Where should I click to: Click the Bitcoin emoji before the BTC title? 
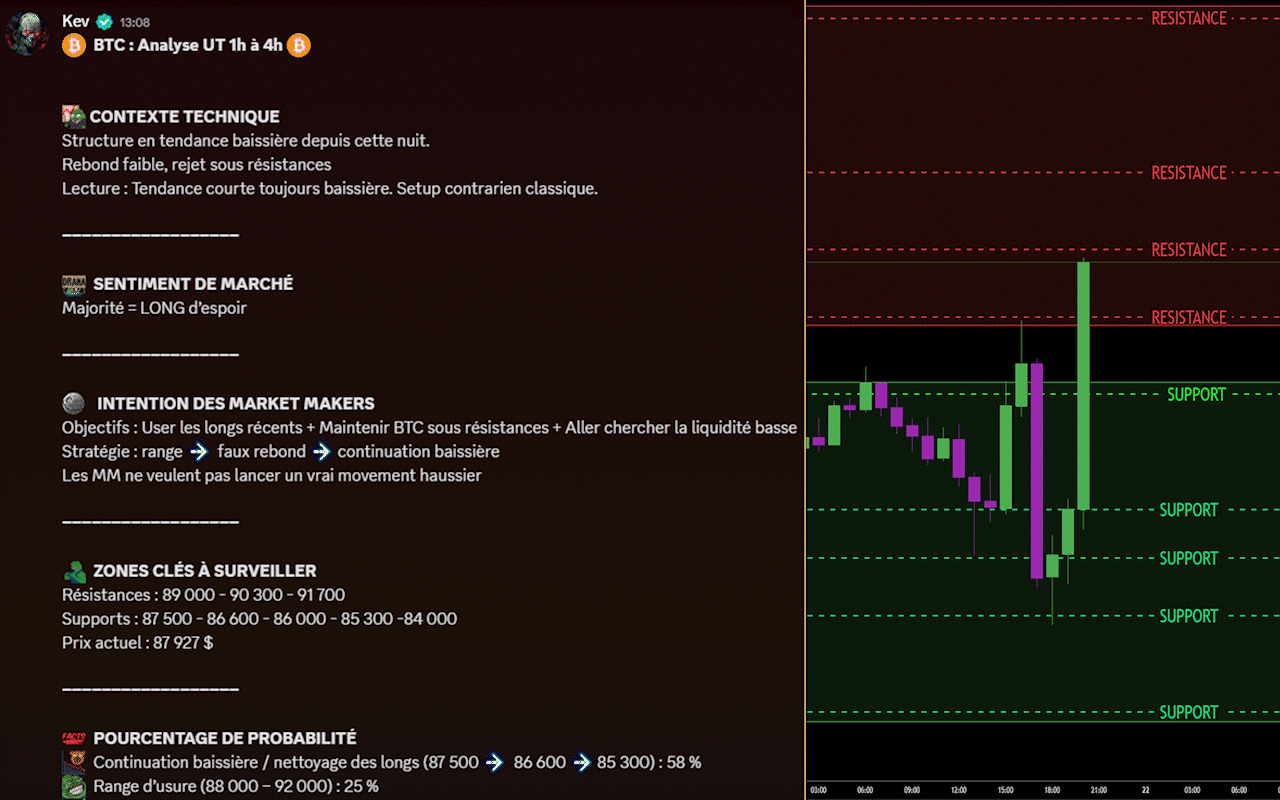(74, 45)
